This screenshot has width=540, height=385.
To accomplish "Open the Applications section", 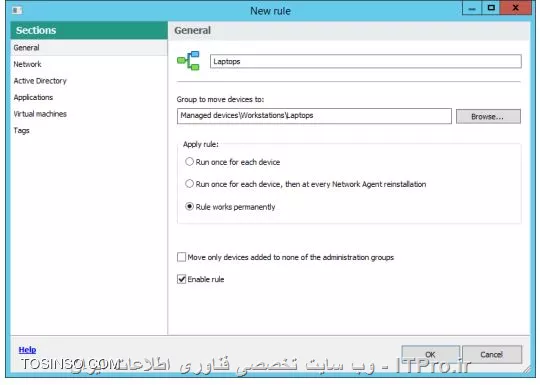I will pos(33,97).
